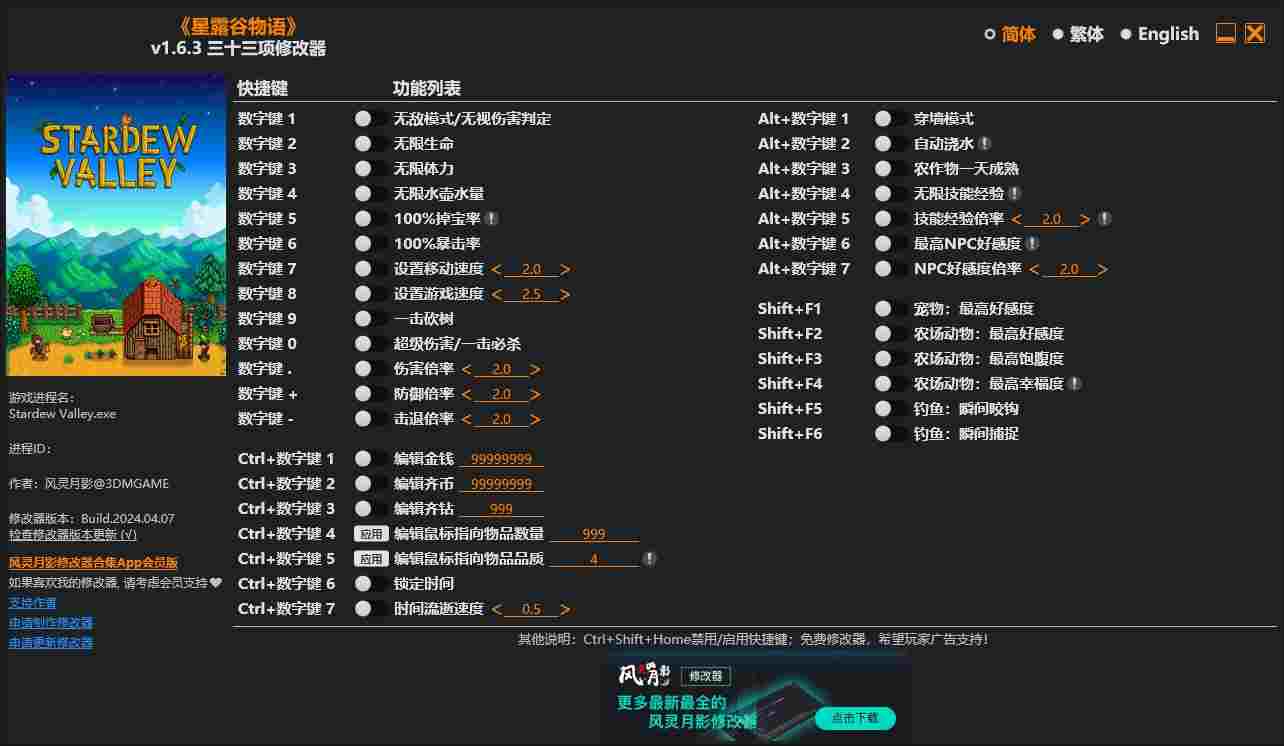The width and height of the screenshot is (1284, 746).
Task: Toggle the 编辑金钱 switch
Action: pyautogui.click(x=371, y=458)
